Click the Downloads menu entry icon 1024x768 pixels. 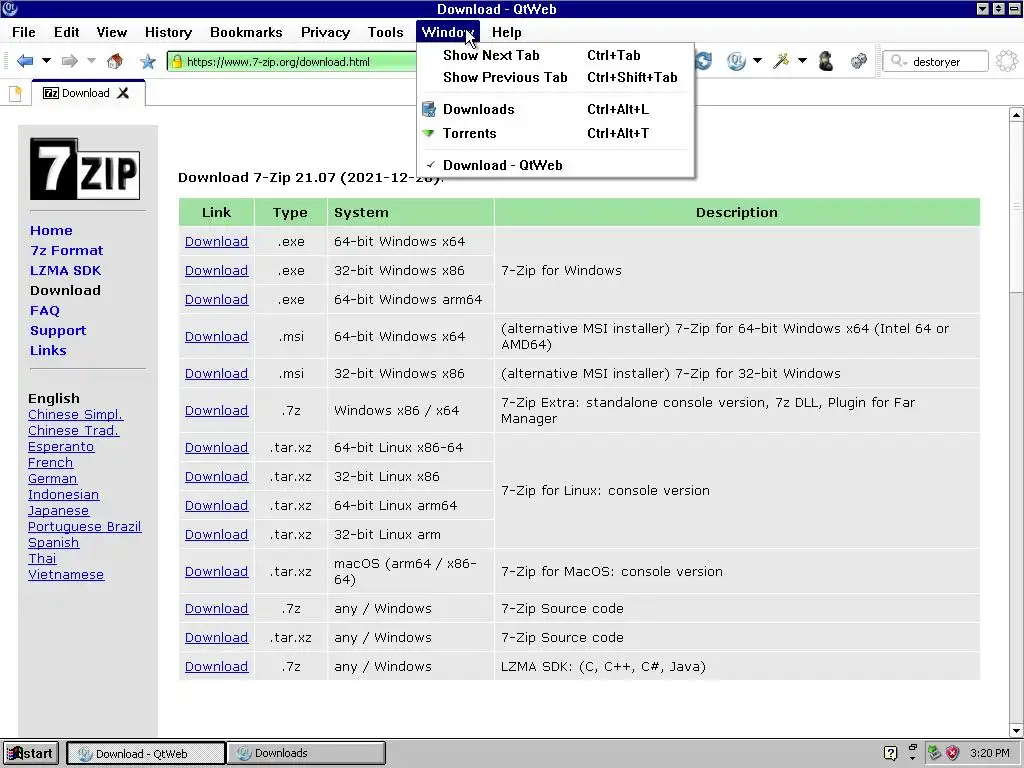pyautogui.click(x=429, y=109)
